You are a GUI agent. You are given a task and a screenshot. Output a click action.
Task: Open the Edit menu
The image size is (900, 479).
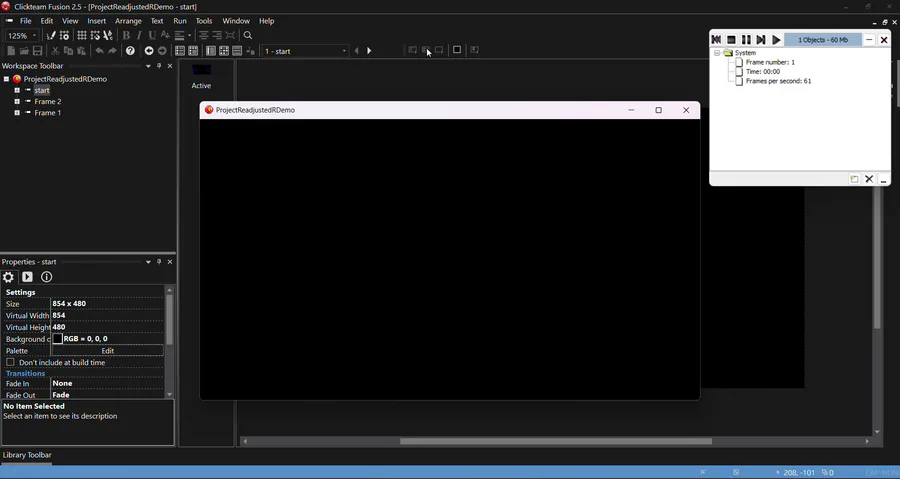[x=47, y=21]
